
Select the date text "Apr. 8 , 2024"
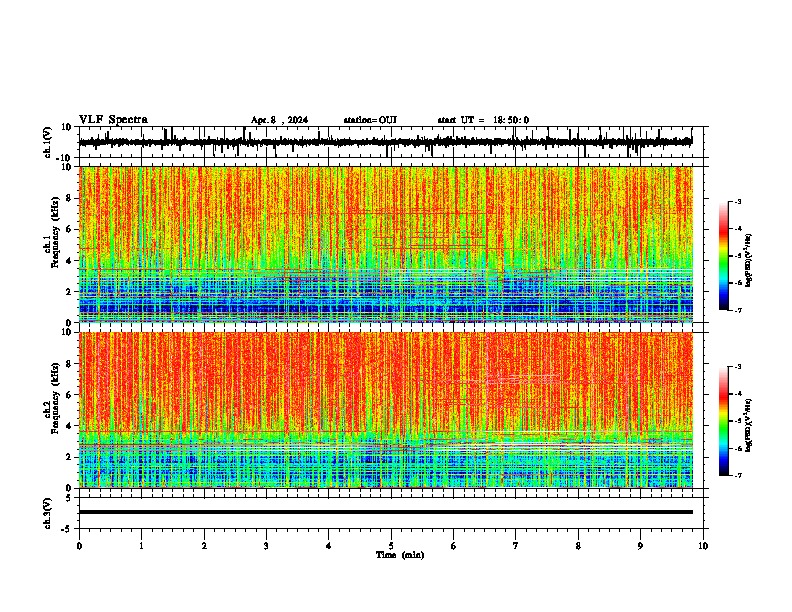(279, 120)
